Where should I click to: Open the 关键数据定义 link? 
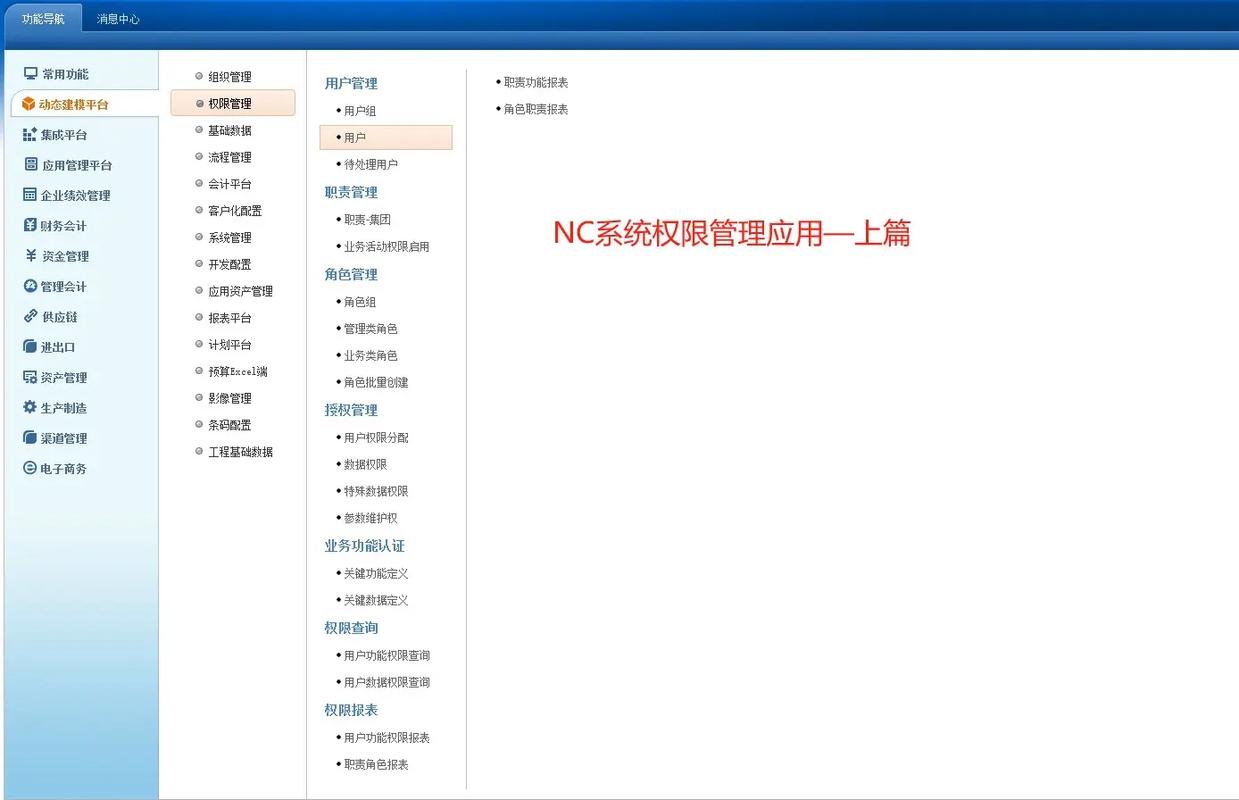point(376,600)
